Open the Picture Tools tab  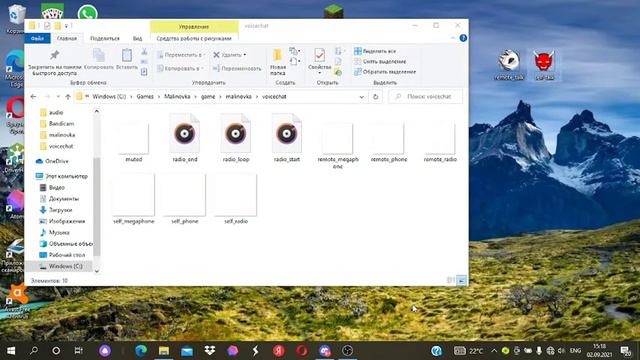[194, 38]
